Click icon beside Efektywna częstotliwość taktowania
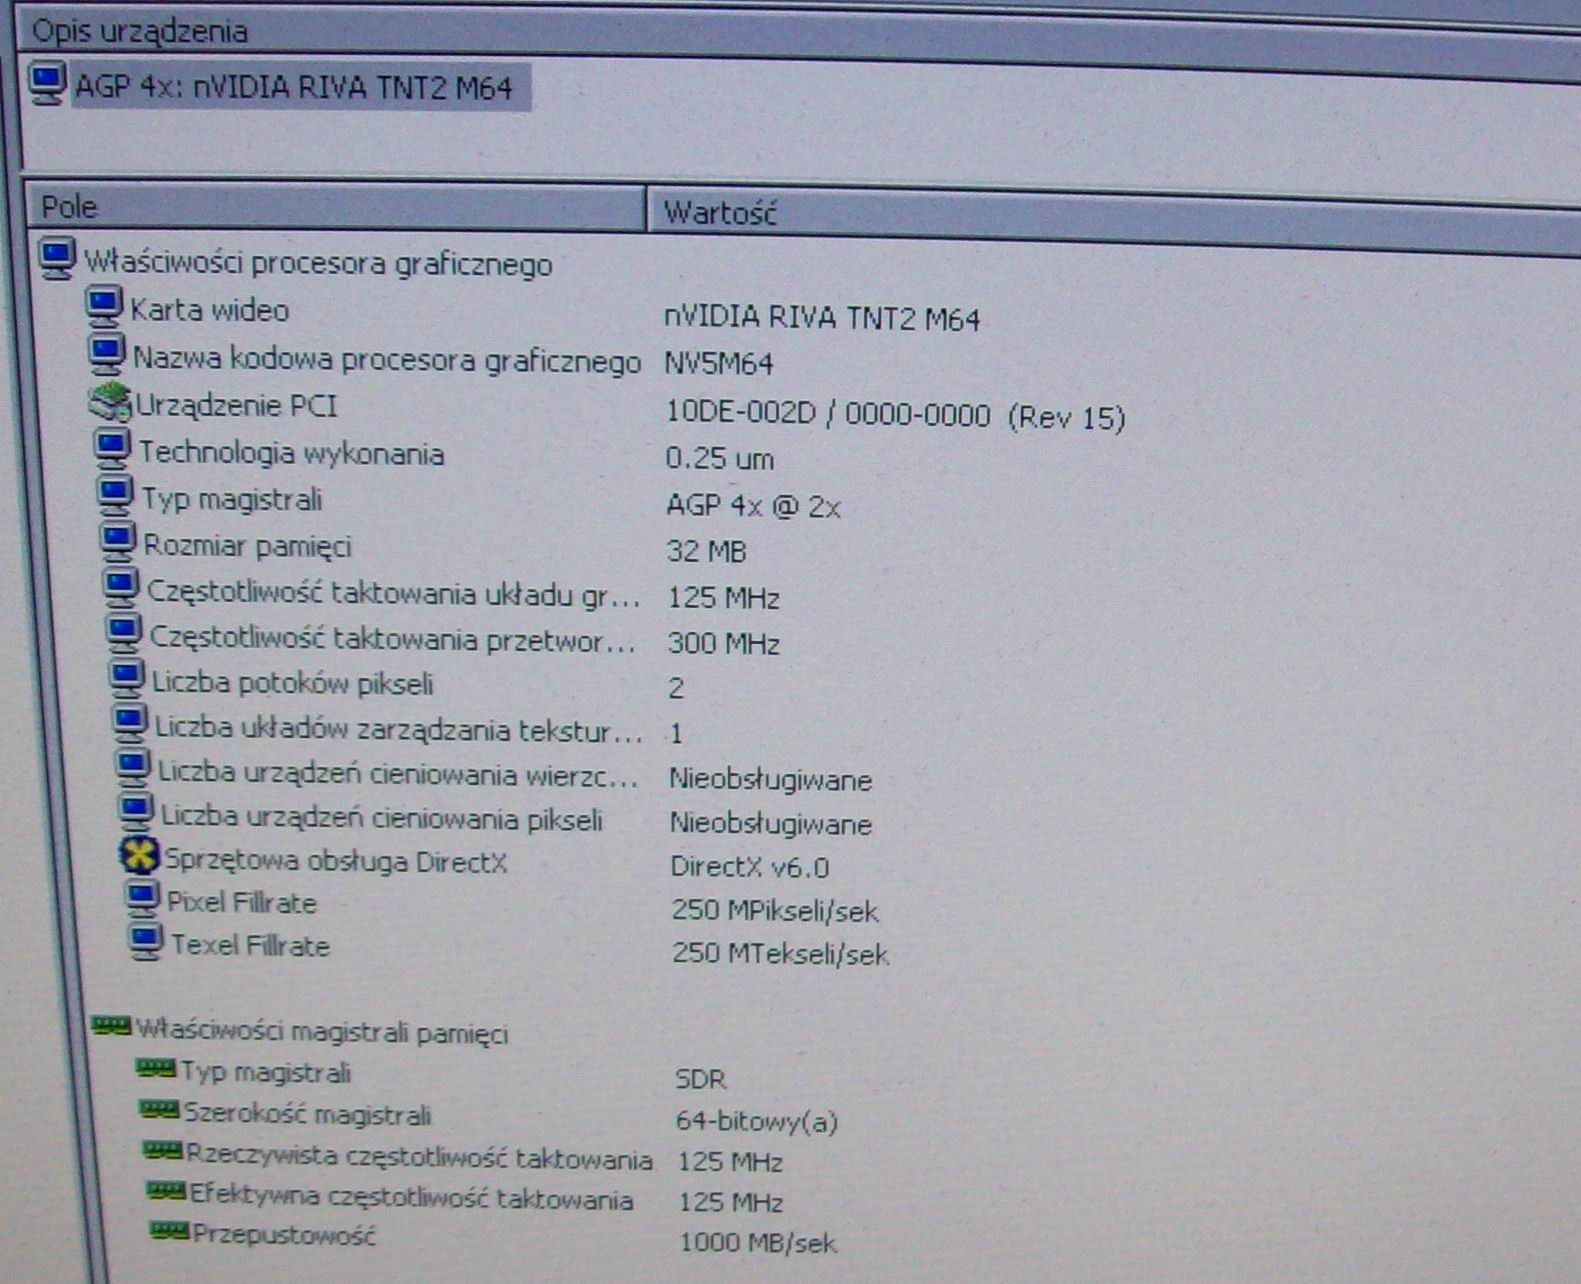 pyautogui.click(x=166, y=1190)
